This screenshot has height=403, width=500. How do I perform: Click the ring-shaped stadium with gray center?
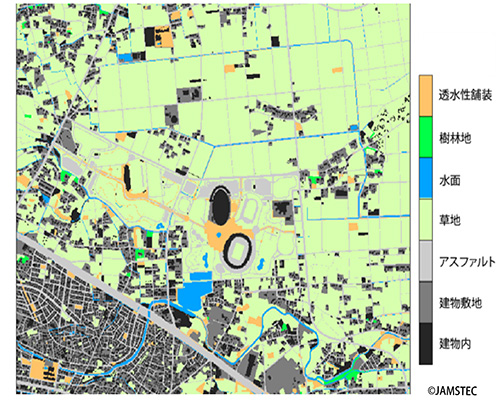tap(239, 250)
